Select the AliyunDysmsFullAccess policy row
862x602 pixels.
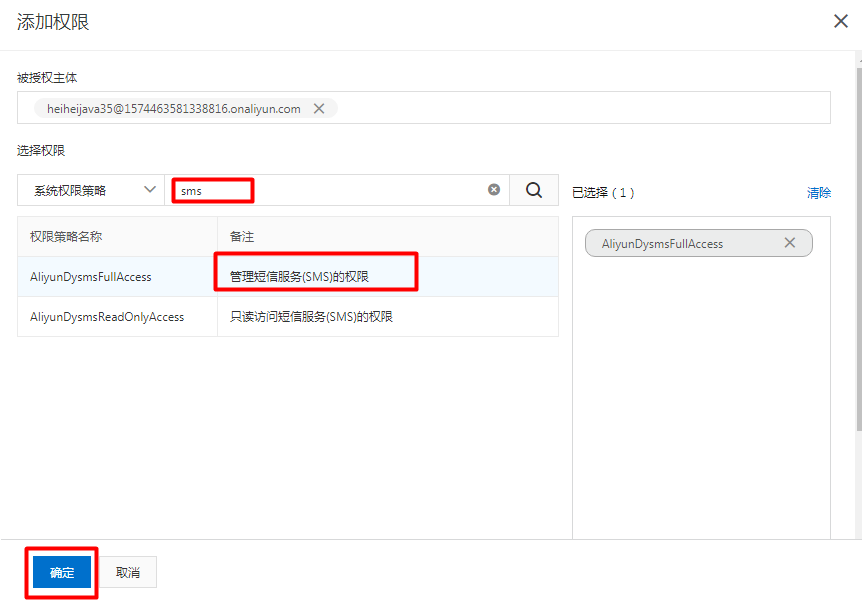(x=288, y=277)
